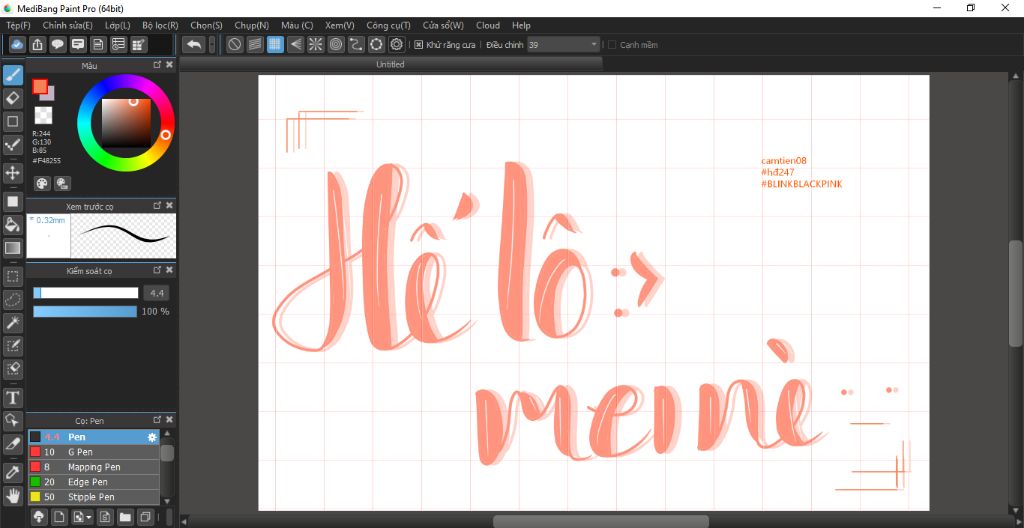The height and width of the screenshot is (528, 1024).
Task: Click the brush size slider bar
Action: coord(86,293)
